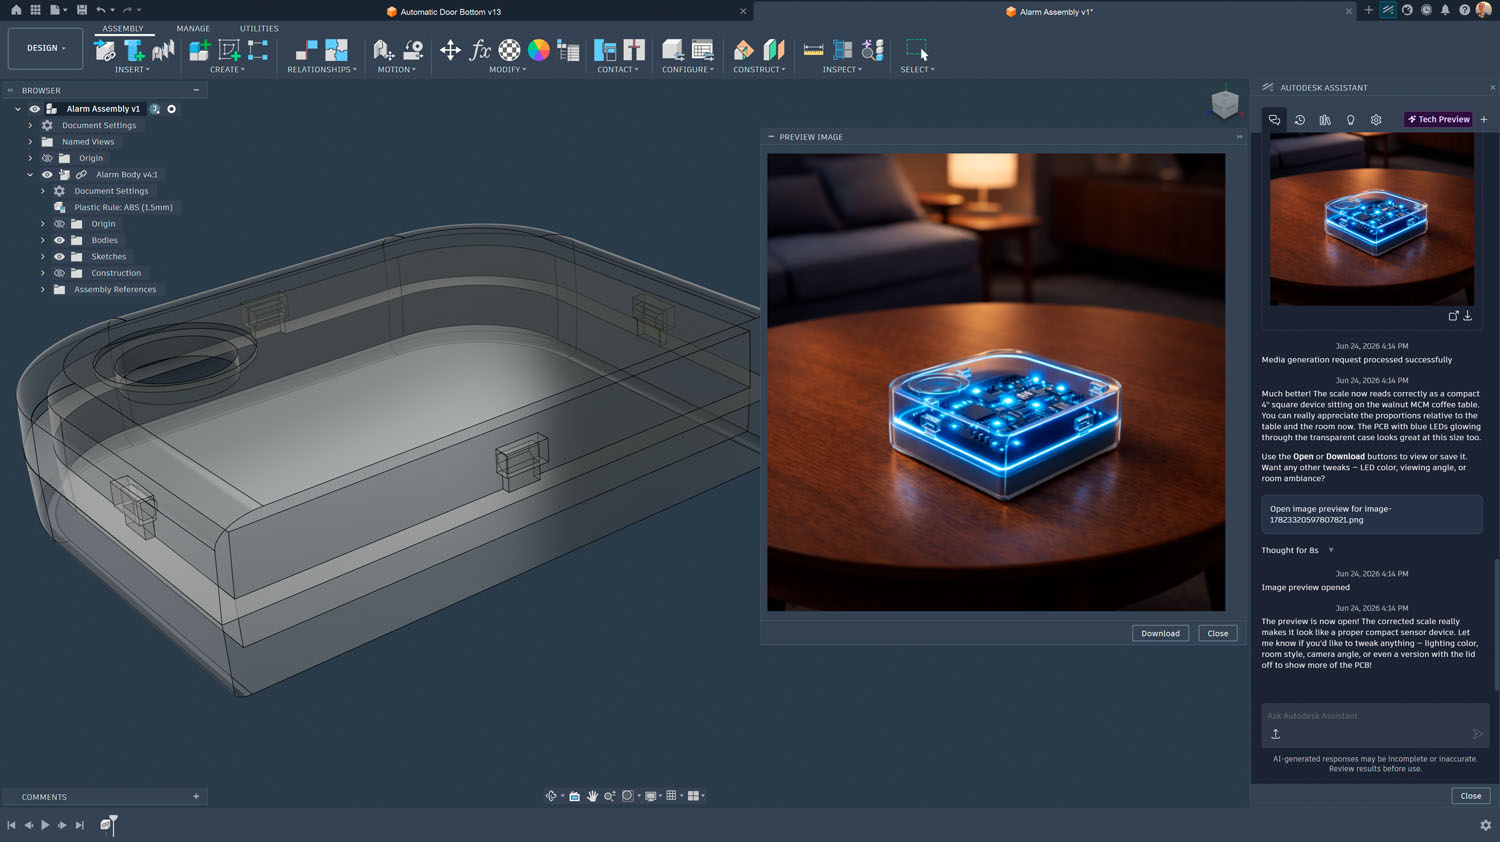Viewport: 1500px width, 842px height.
Task: Click the Tech Preview badge
Action: pos(1438,120)
